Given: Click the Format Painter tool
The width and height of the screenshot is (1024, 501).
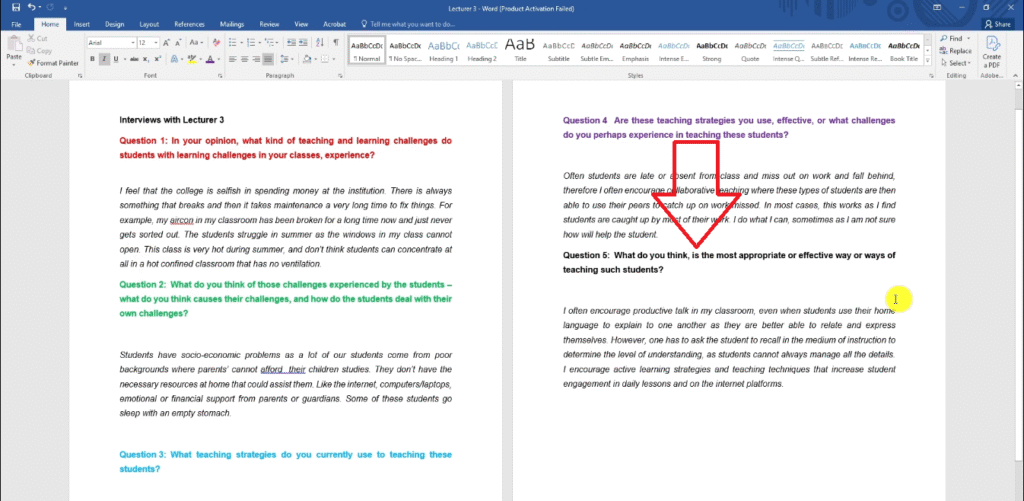Looking at the screenshot, I should tap(55, 62).
